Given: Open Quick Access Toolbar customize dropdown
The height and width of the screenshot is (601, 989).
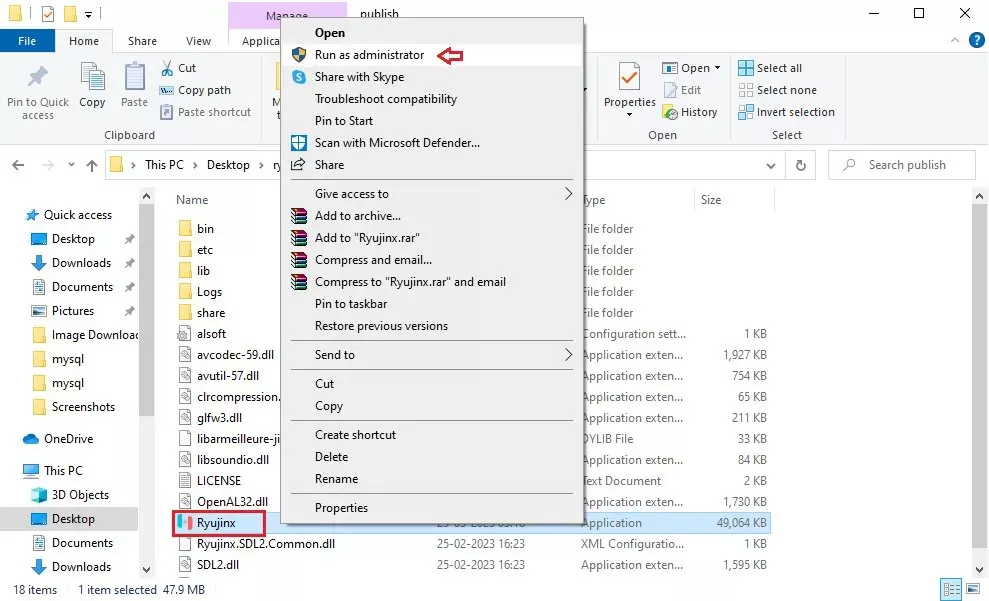Looking at the screenshot, I should pos(88,14).
